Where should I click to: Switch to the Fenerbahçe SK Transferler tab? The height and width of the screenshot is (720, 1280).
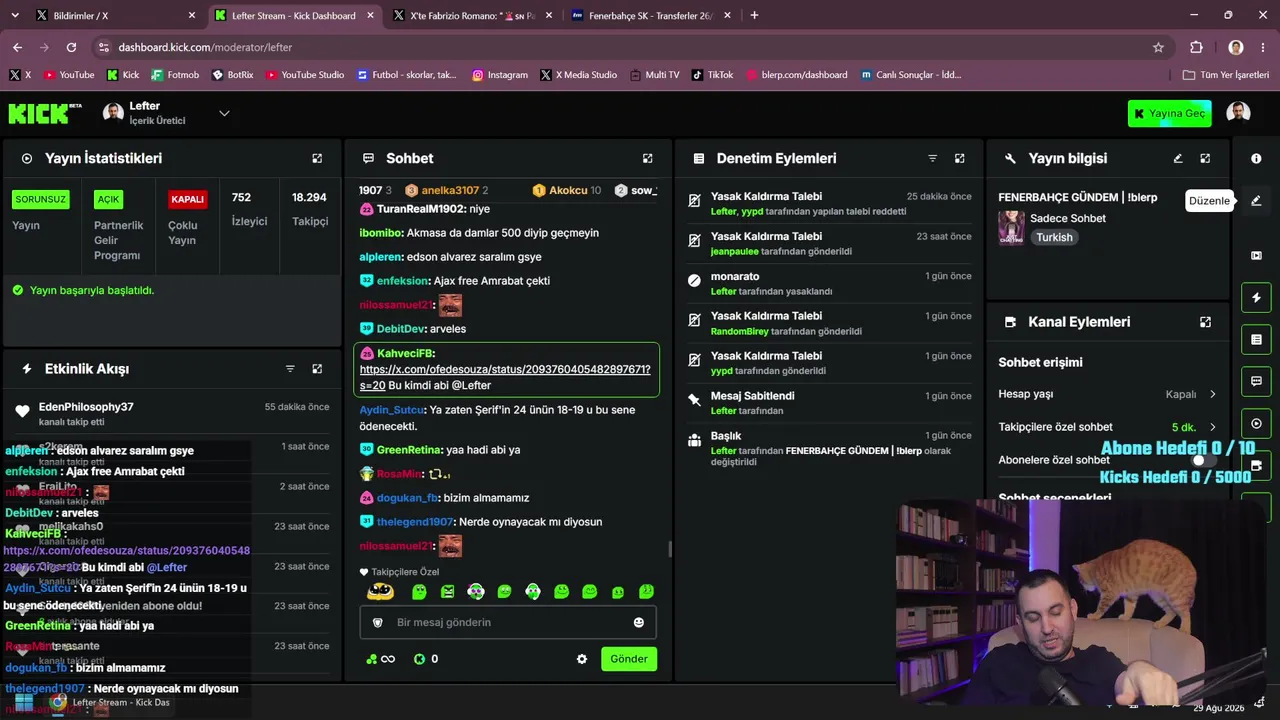click(650, 15)
